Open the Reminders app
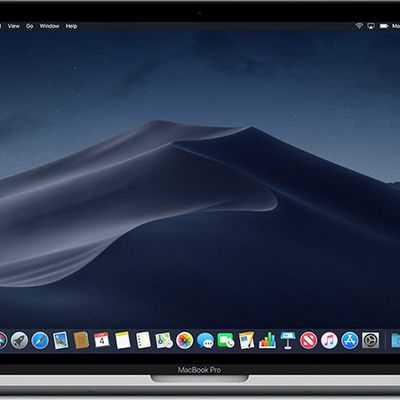400x400 pixels. pyautogui.click(x=143, y=340)
